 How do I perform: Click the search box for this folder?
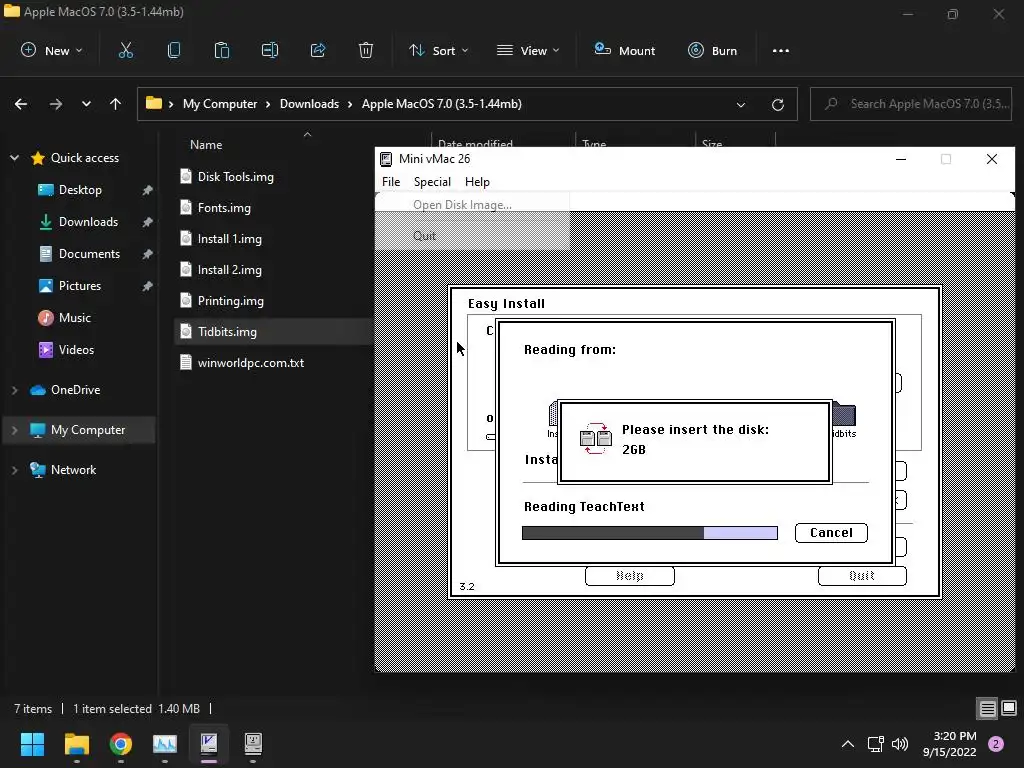(916, 104)
